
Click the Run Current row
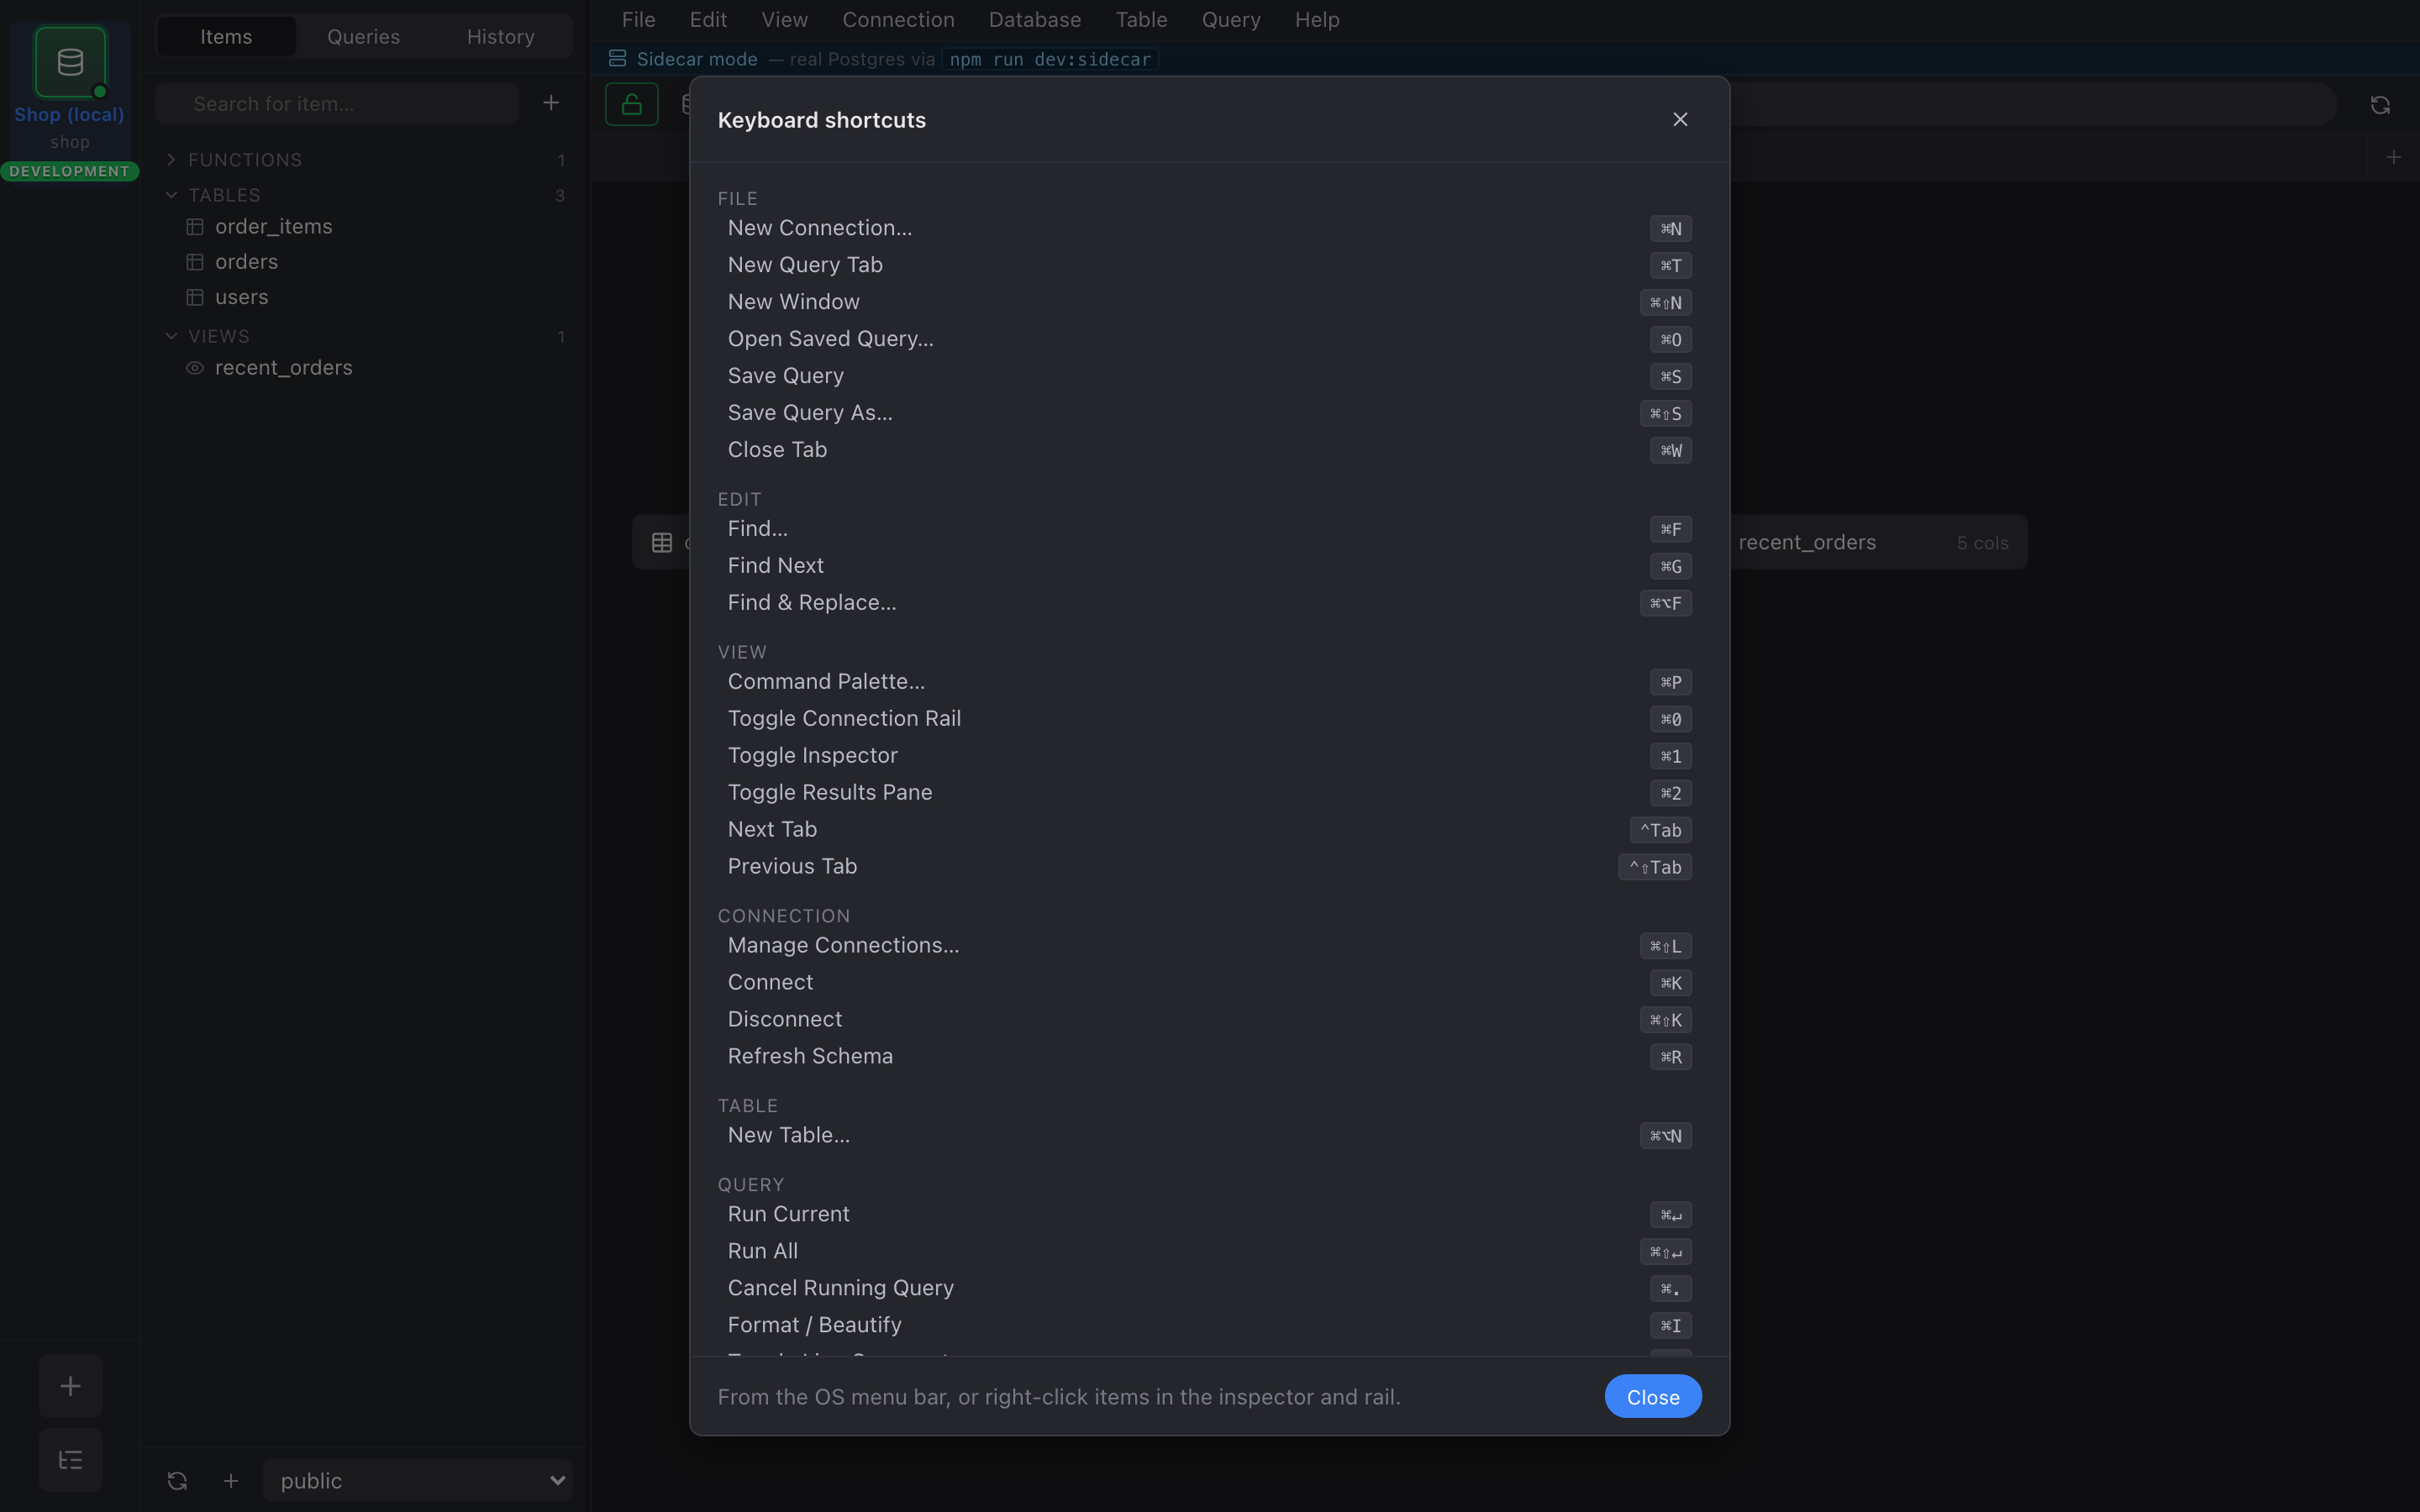tap(1209, 1215)
